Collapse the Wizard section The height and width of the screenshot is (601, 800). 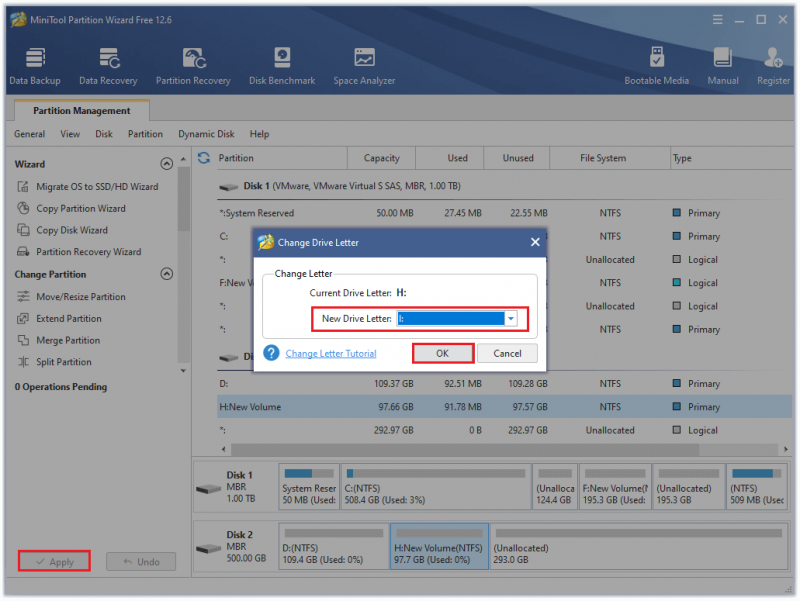166,164
